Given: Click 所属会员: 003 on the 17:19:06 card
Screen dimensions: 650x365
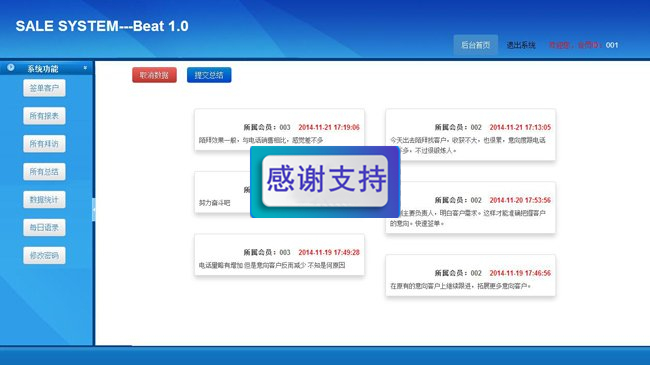Looking at the screenshot, I should [x=267, y=127].
